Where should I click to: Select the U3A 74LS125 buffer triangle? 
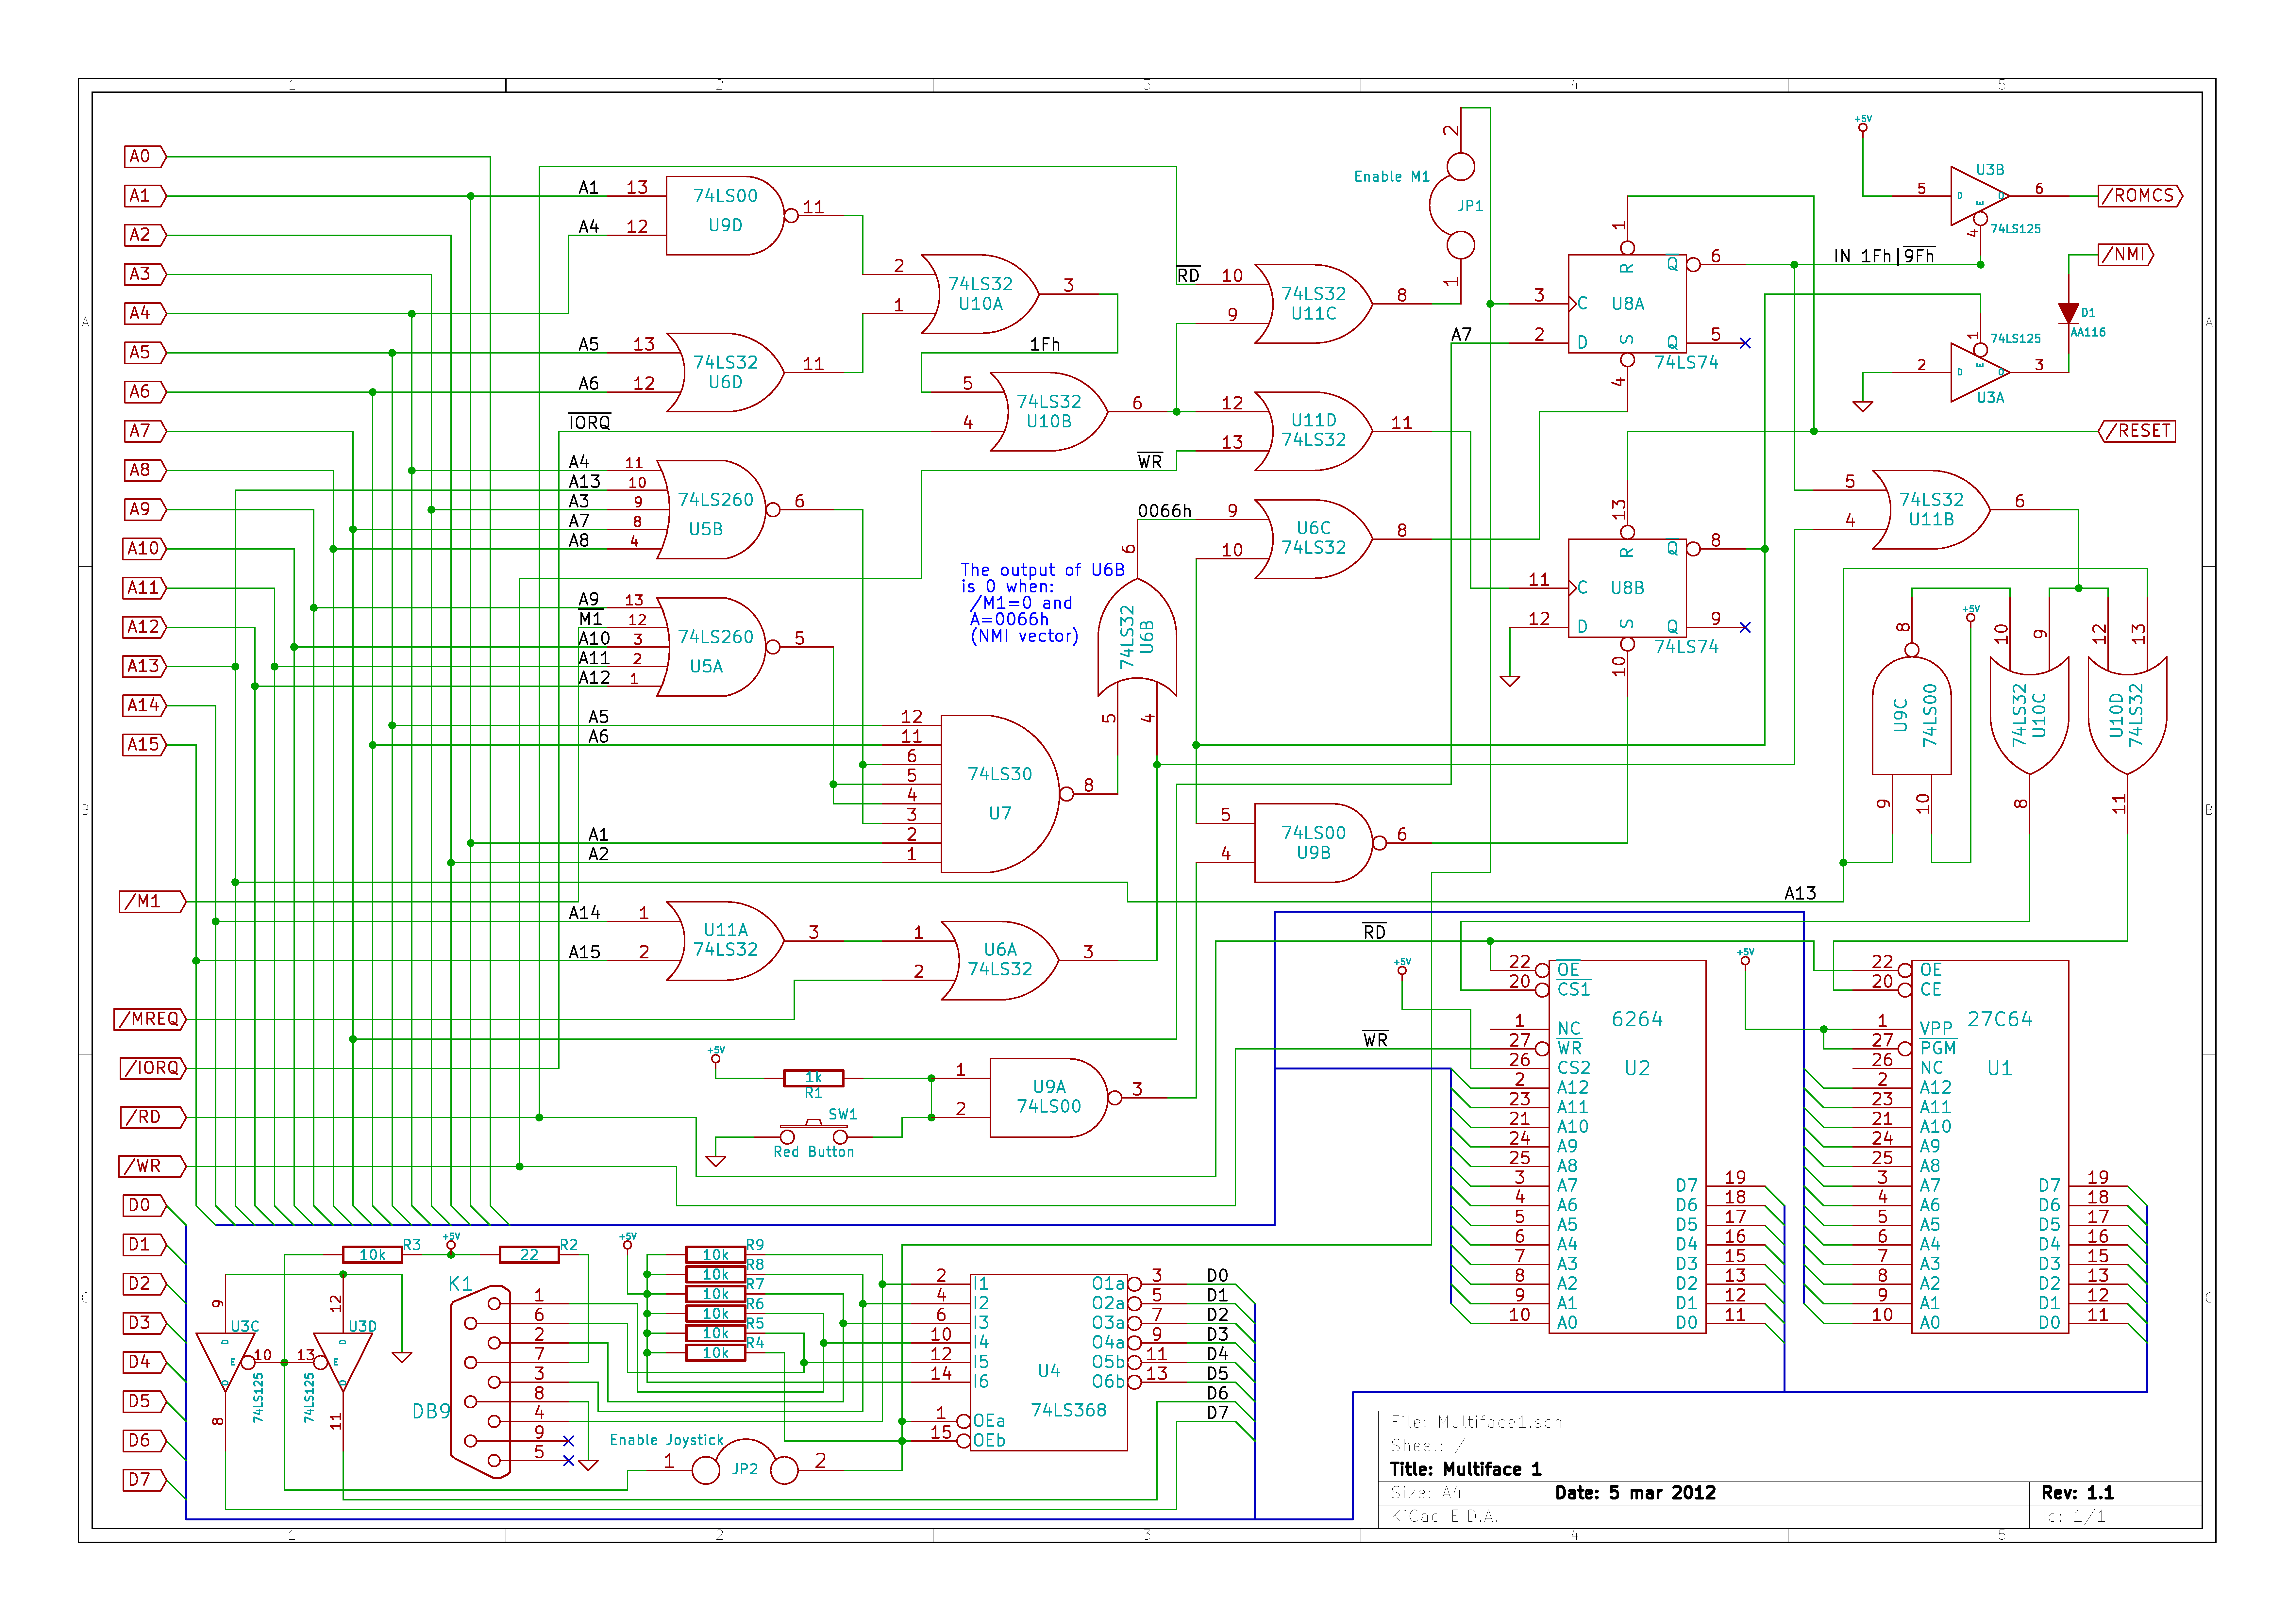click(1980, 372)
